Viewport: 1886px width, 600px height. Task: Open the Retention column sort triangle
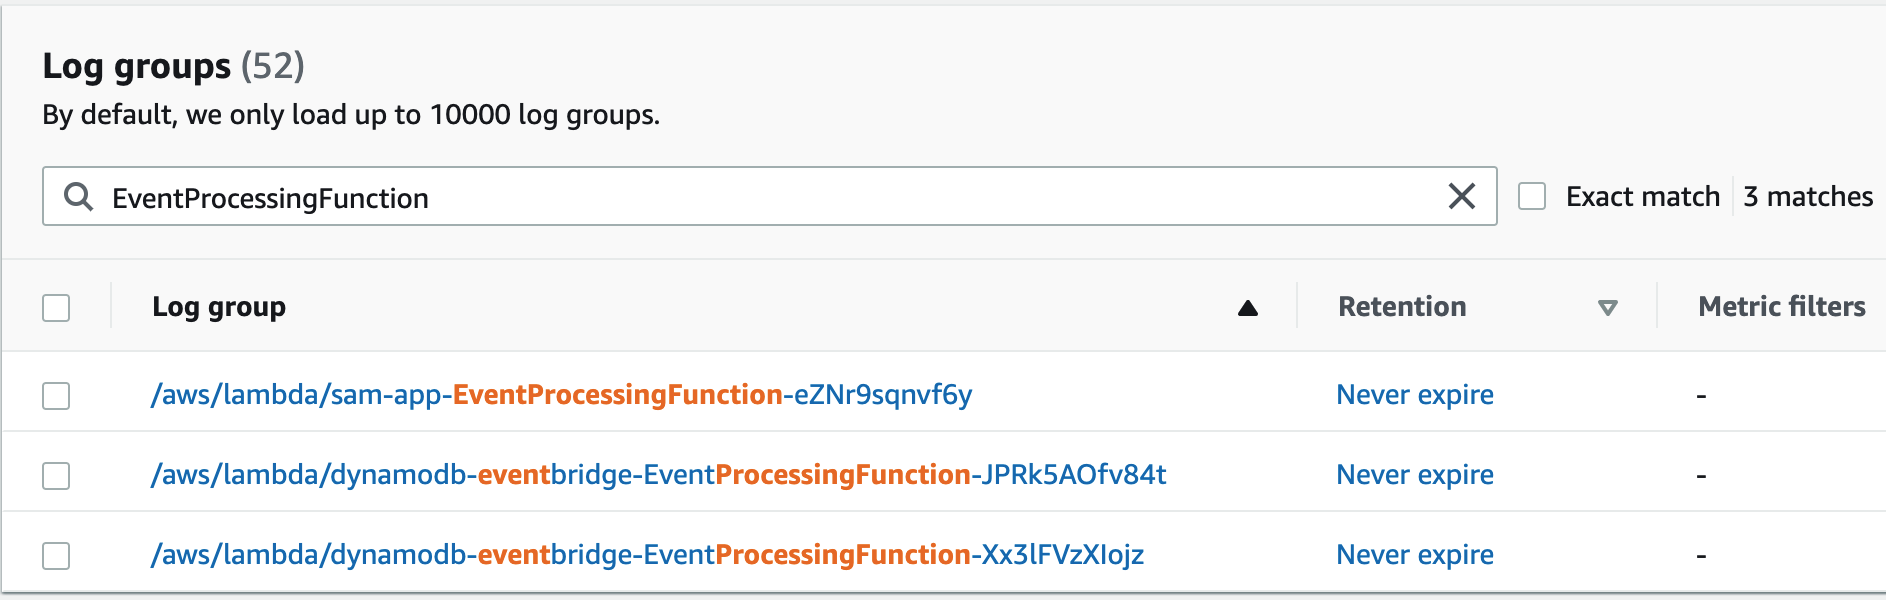tap(1608, 308)
